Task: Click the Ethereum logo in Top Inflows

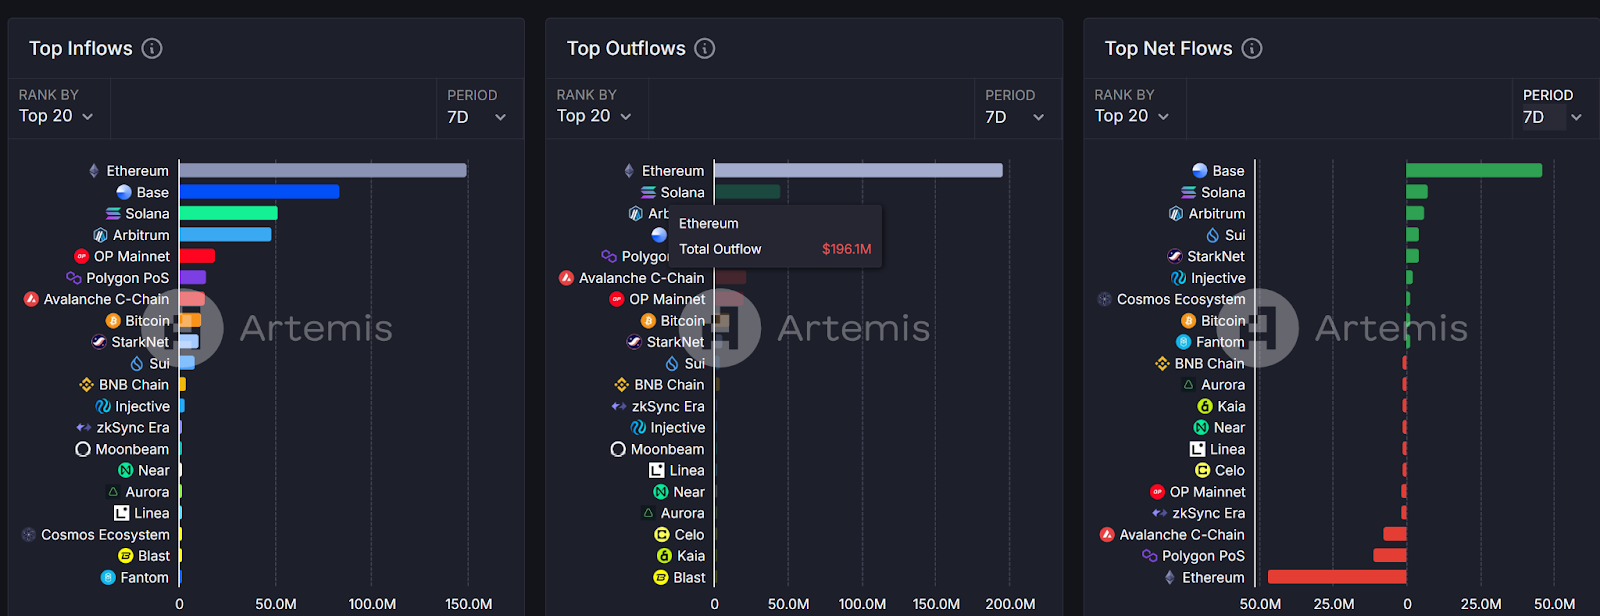Action: (94, 171)
